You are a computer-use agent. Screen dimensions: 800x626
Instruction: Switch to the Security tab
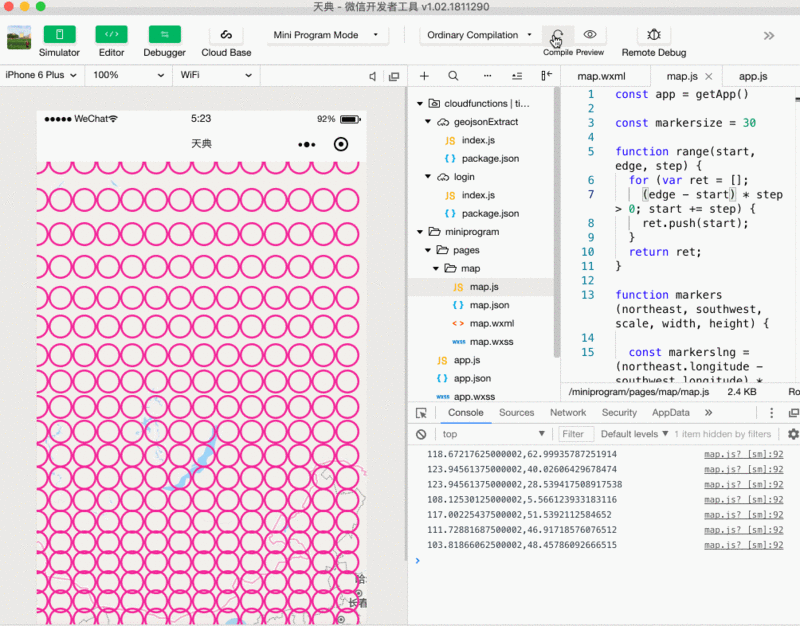tap(619, 413)
